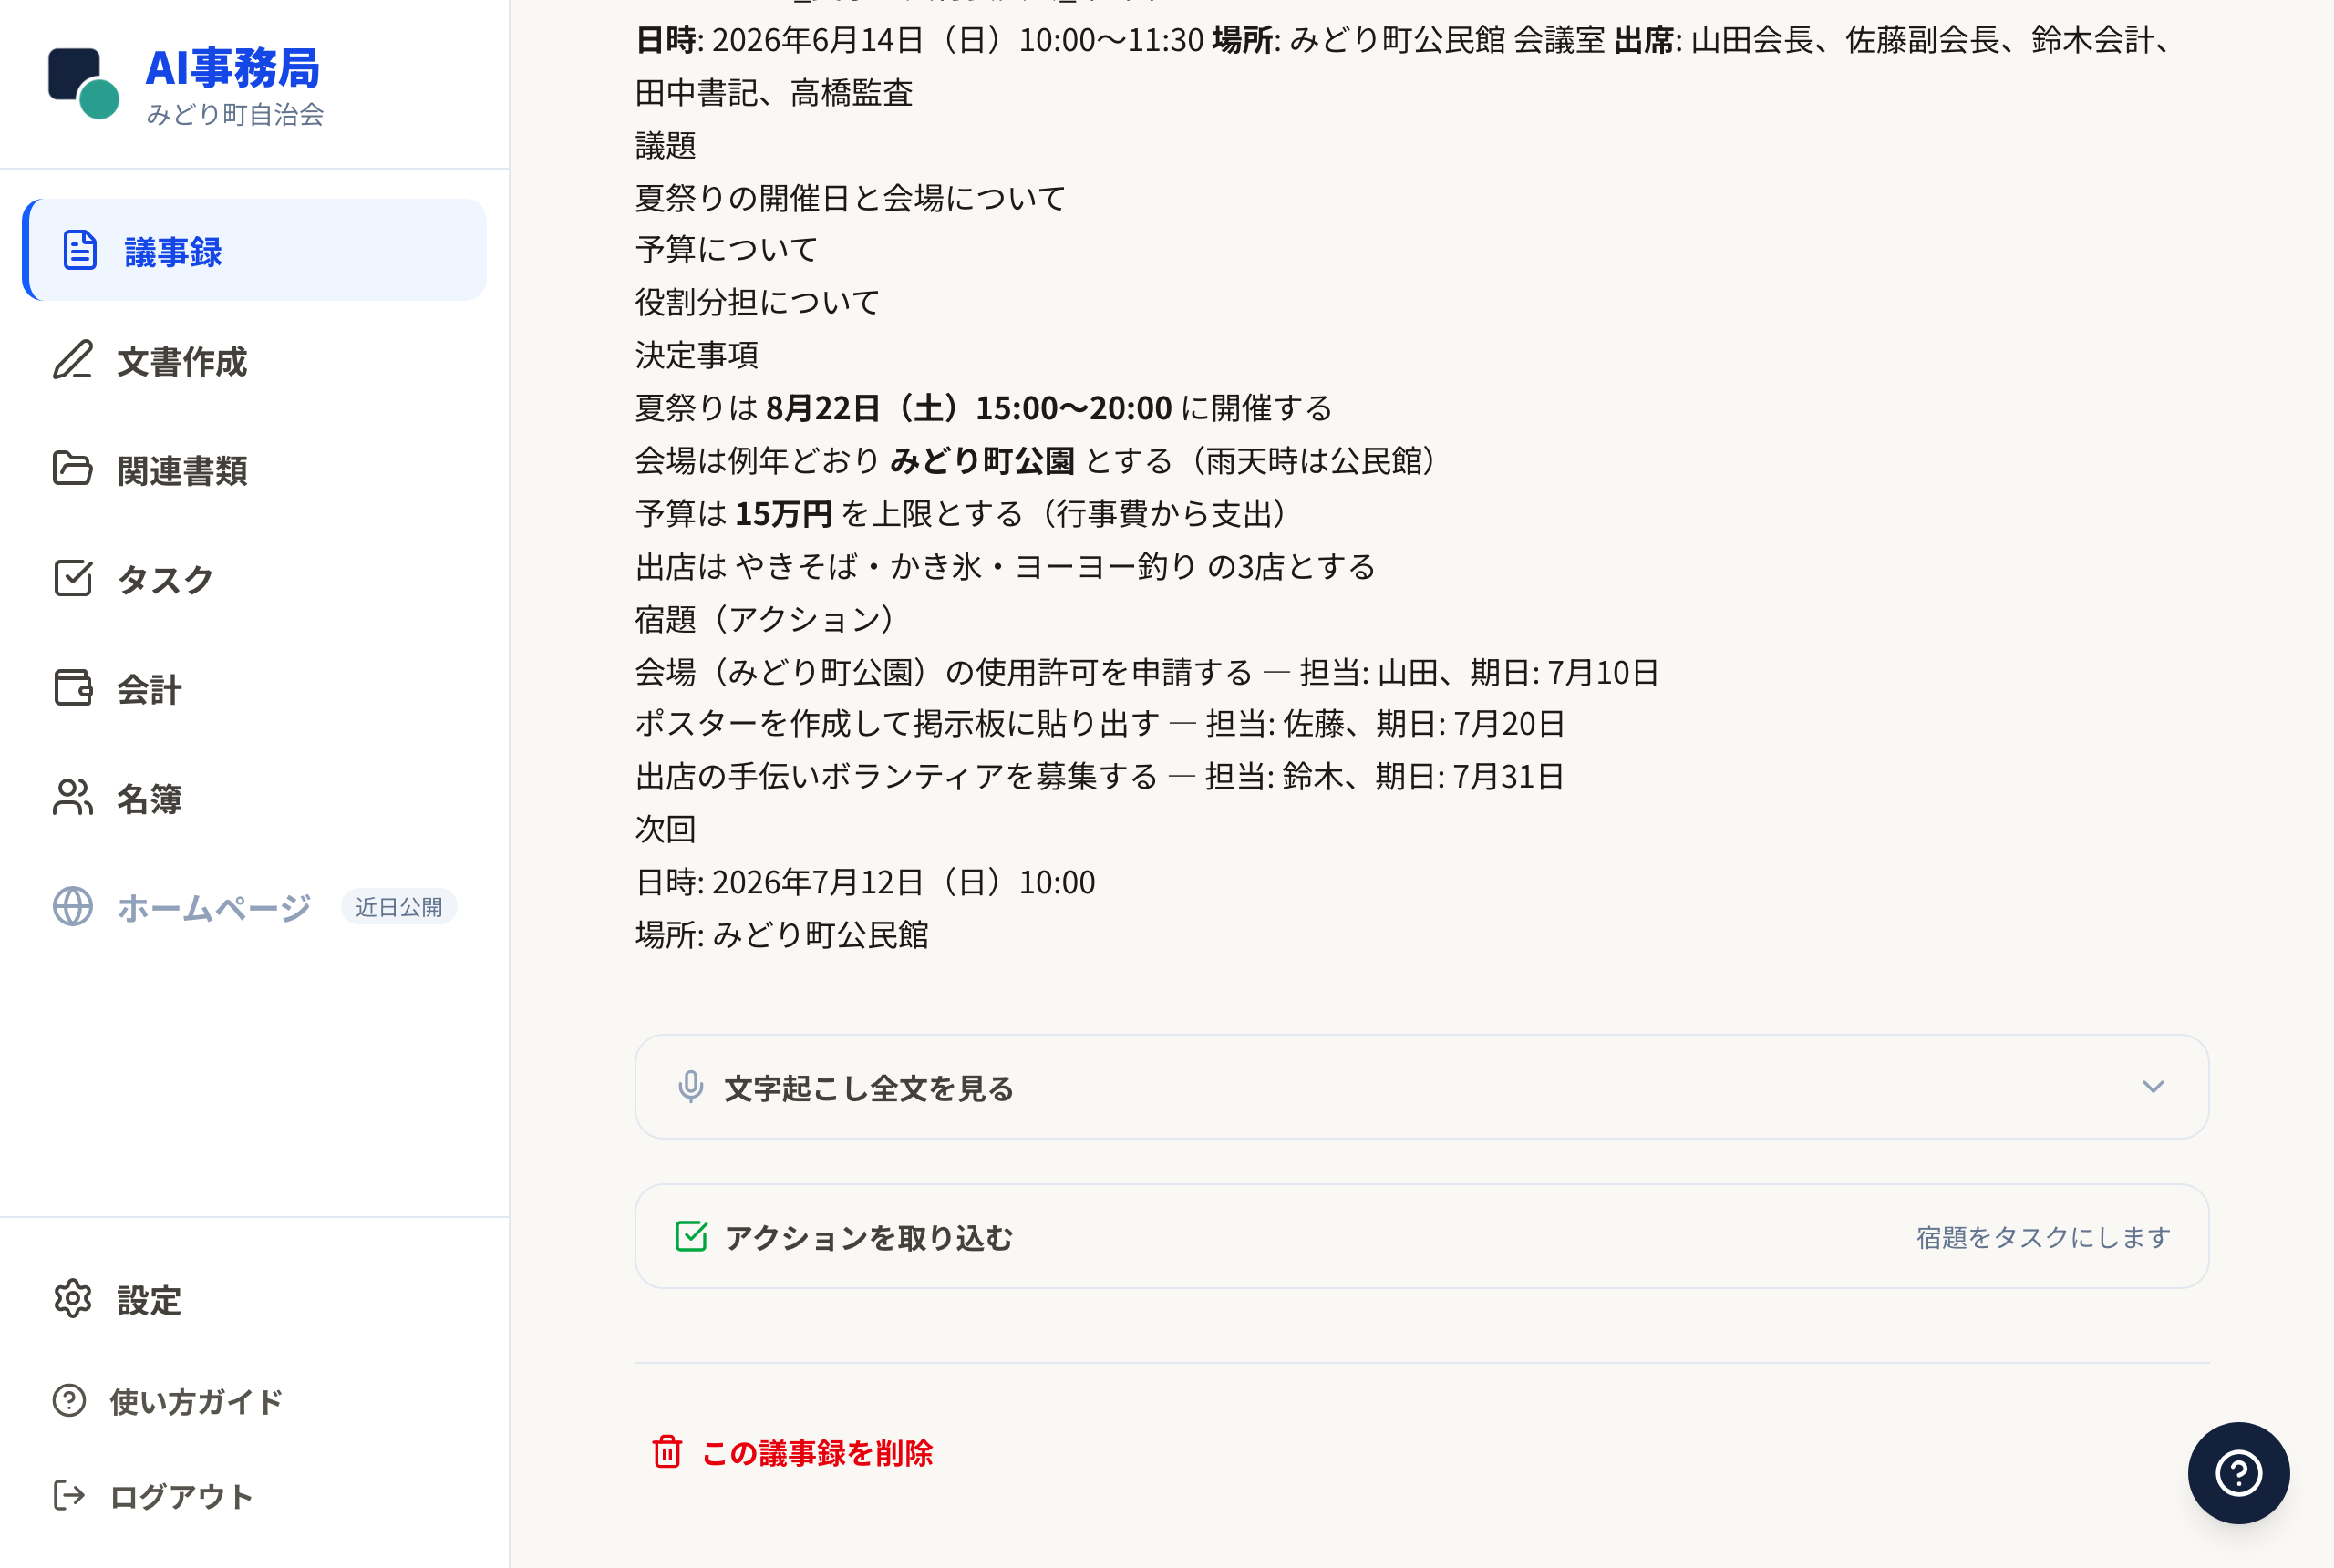The width and height of the screenshot is (2334, 1568).
Task: Click the 文字起こし全文を見る label
Action: pos(868,1088)
